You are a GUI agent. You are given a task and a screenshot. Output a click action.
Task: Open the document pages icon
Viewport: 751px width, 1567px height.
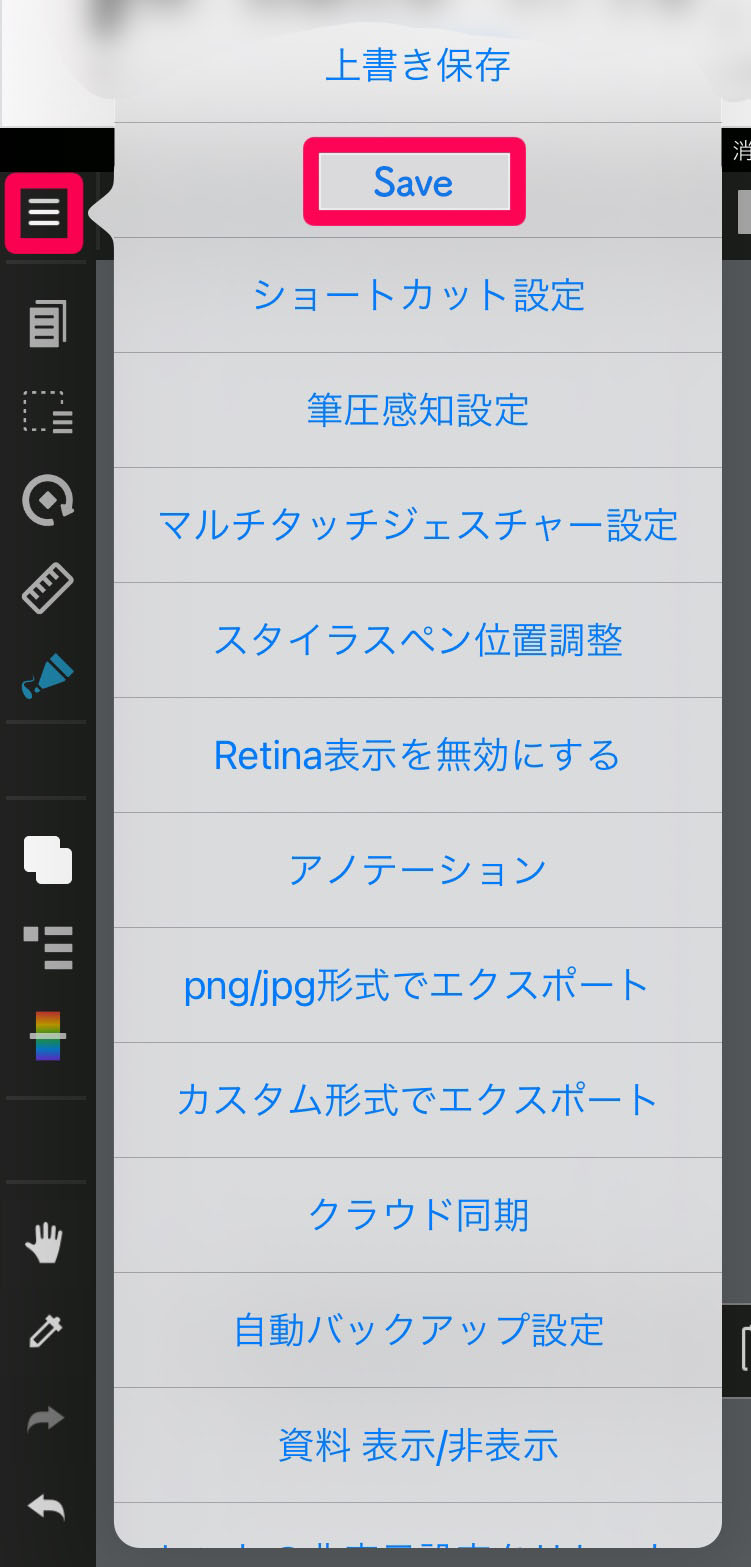47,324
